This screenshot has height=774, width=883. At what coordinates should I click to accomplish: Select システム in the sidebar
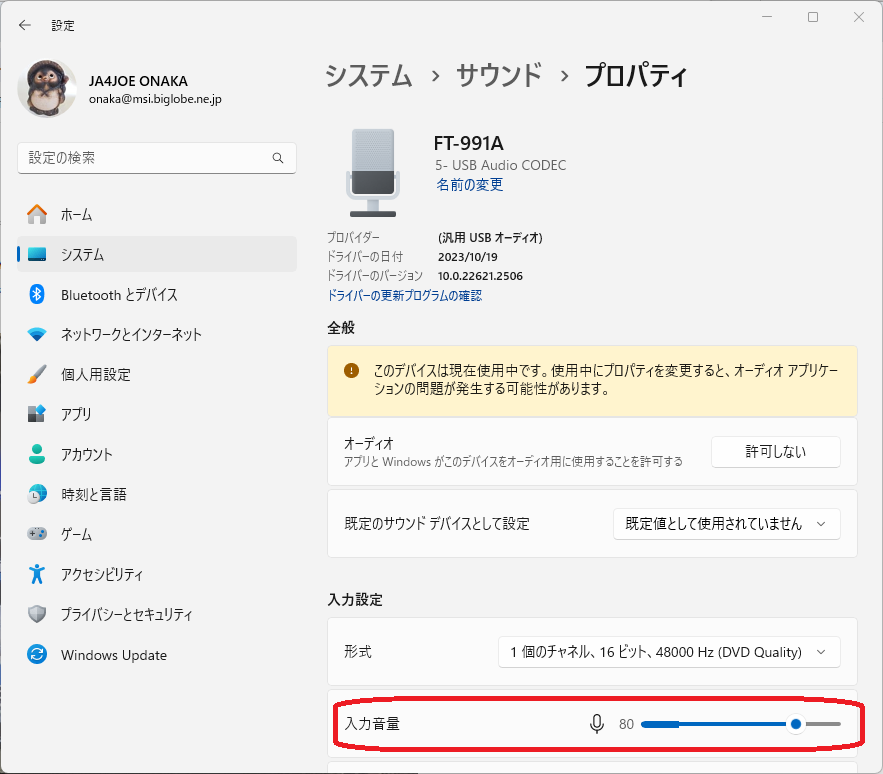(x=157, y=255)
